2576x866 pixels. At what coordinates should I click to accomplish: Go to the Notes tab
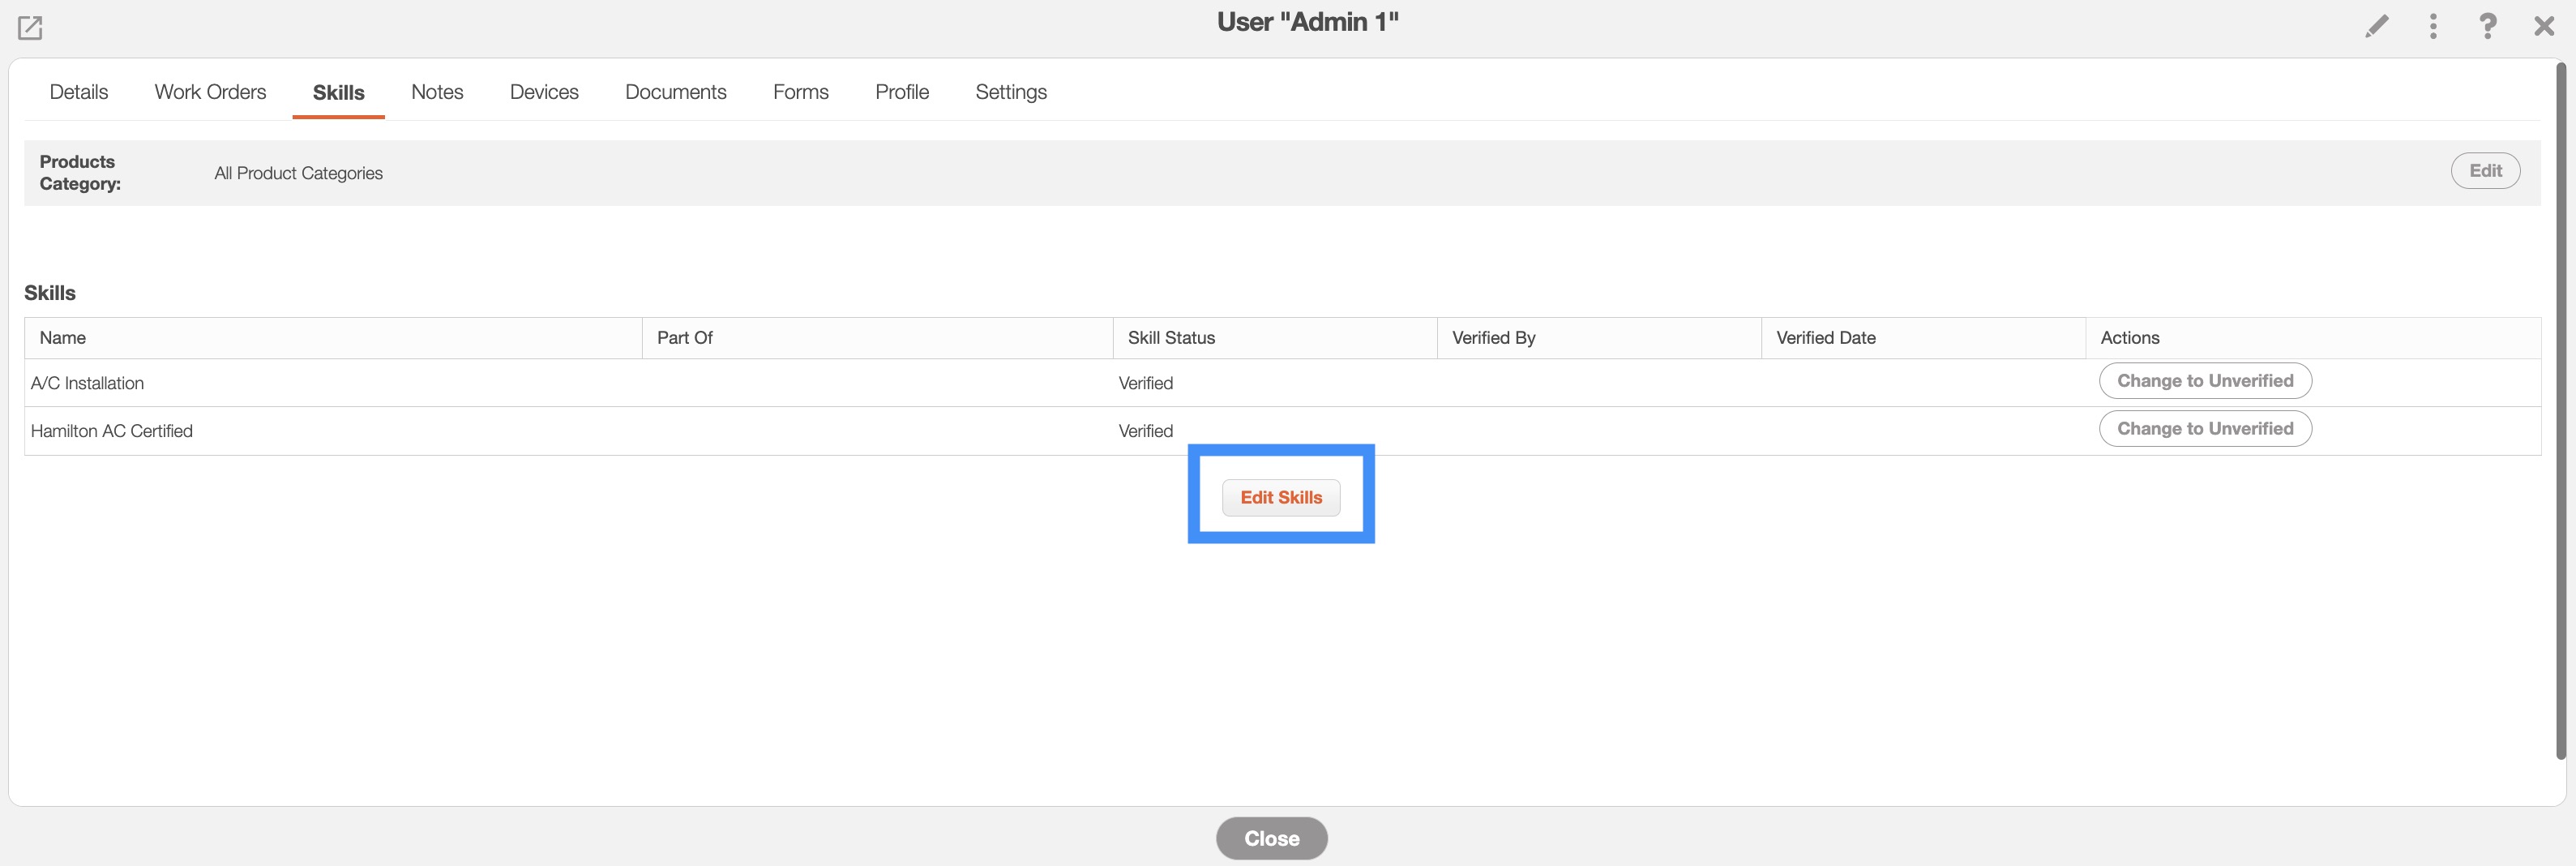click(x=437, y=92)
